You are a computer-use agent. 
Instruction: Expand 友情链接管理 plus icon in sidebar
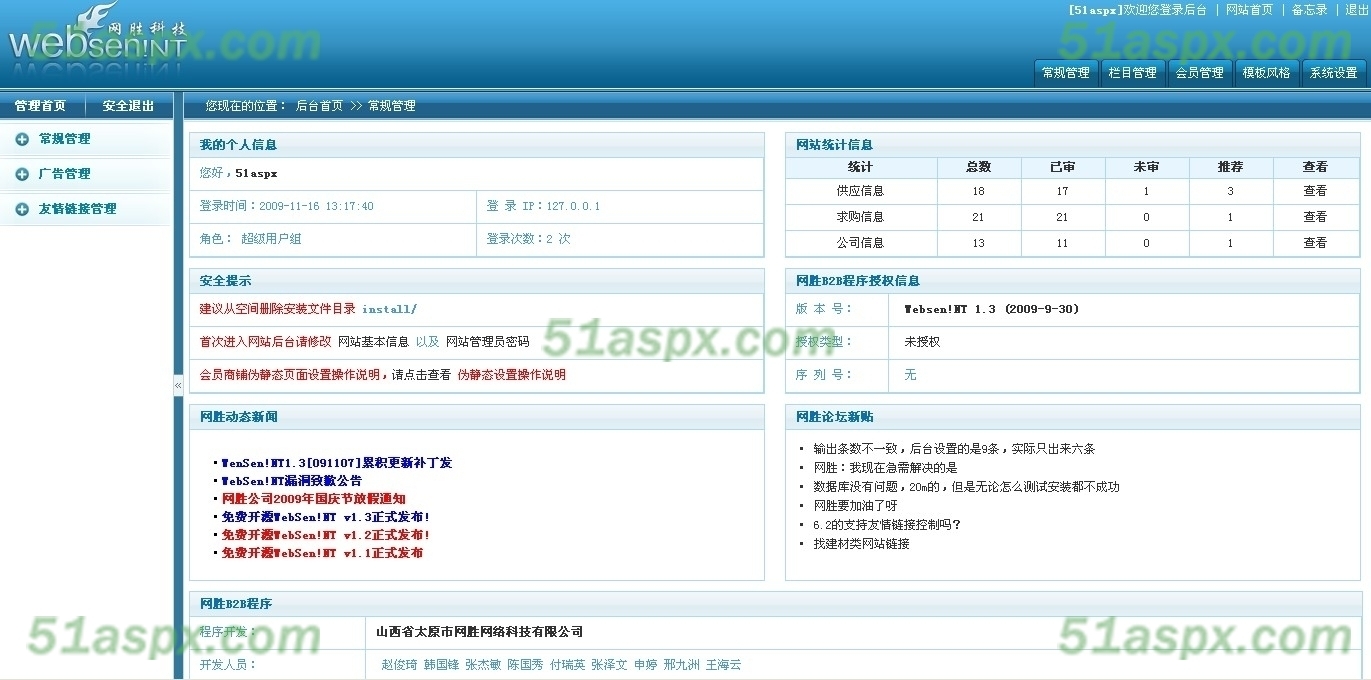coord(22,209)
